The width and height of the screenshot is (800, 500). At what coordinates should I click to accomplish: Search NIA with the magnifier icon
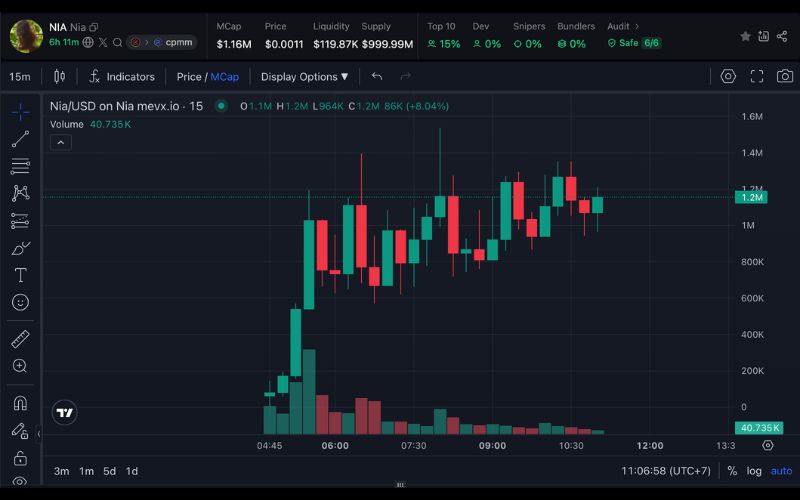(117, 42)
